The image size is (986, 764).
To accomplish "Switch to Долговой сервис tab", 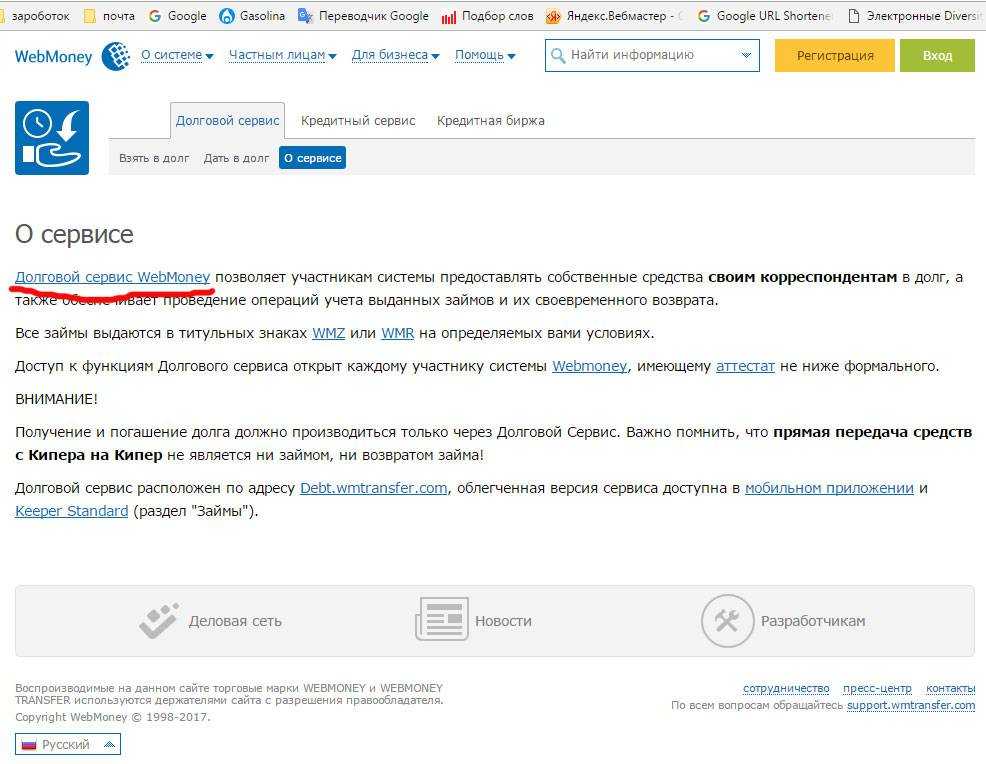I will 228,121.
